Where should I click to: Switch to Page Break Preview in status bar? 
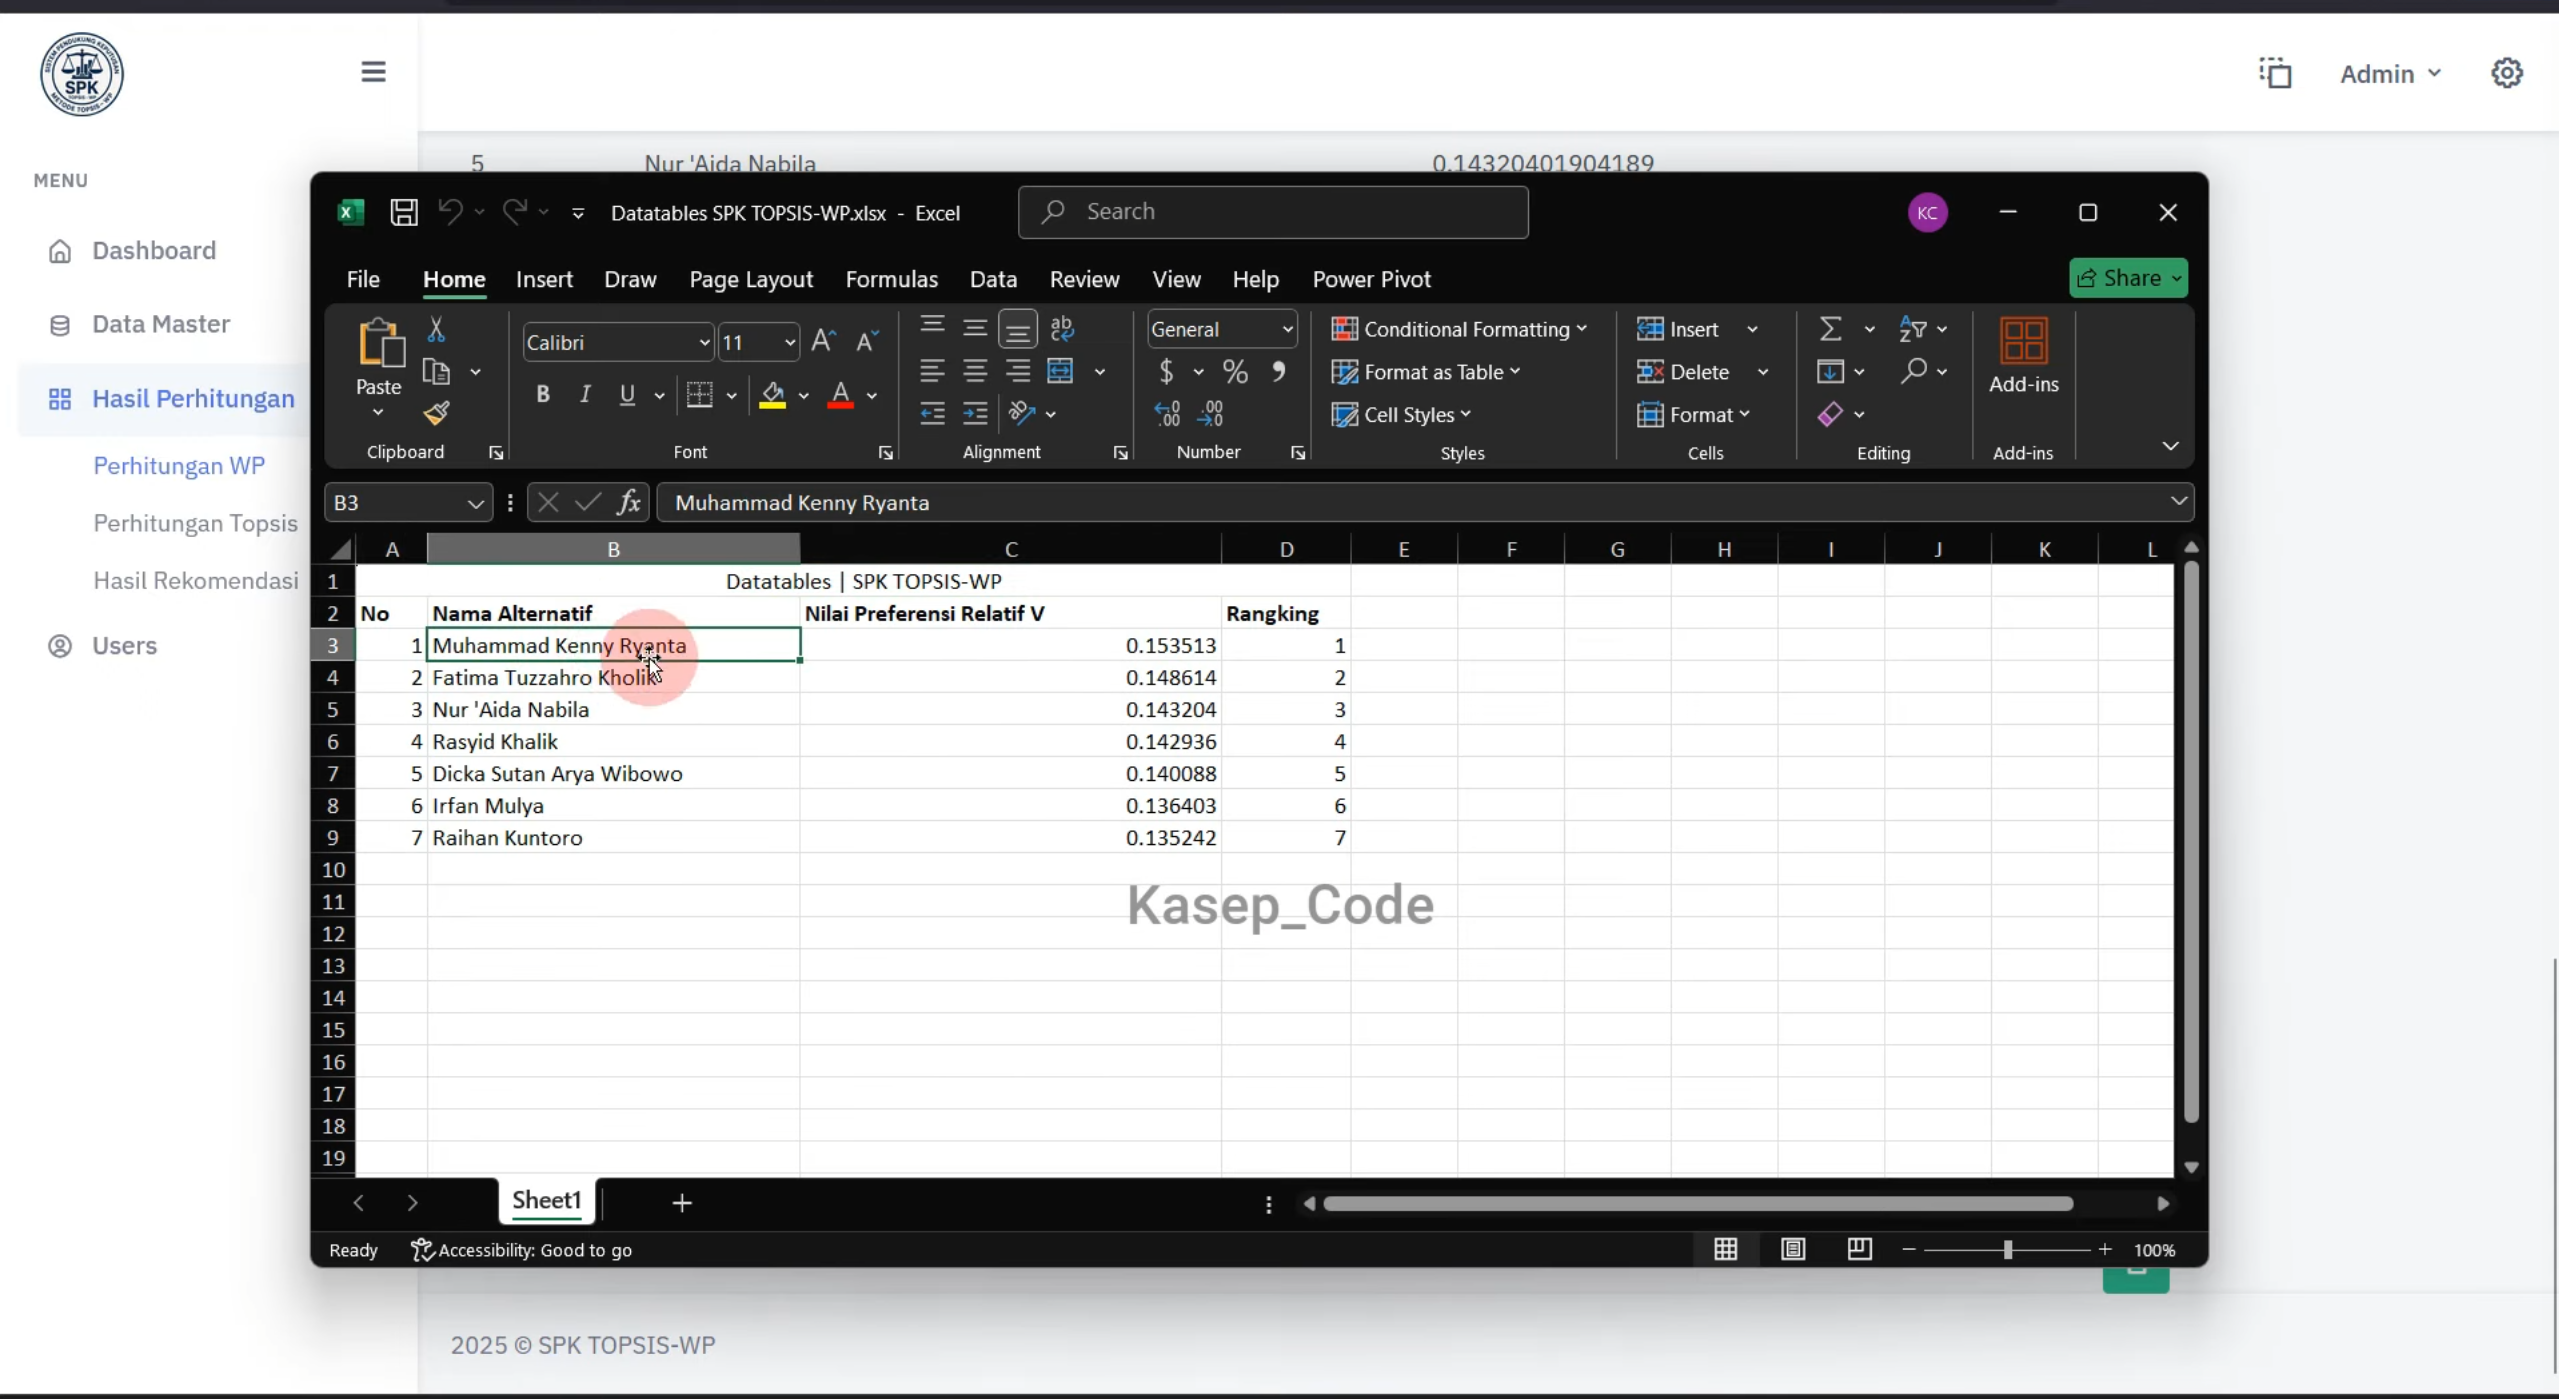point(1859,1249)
